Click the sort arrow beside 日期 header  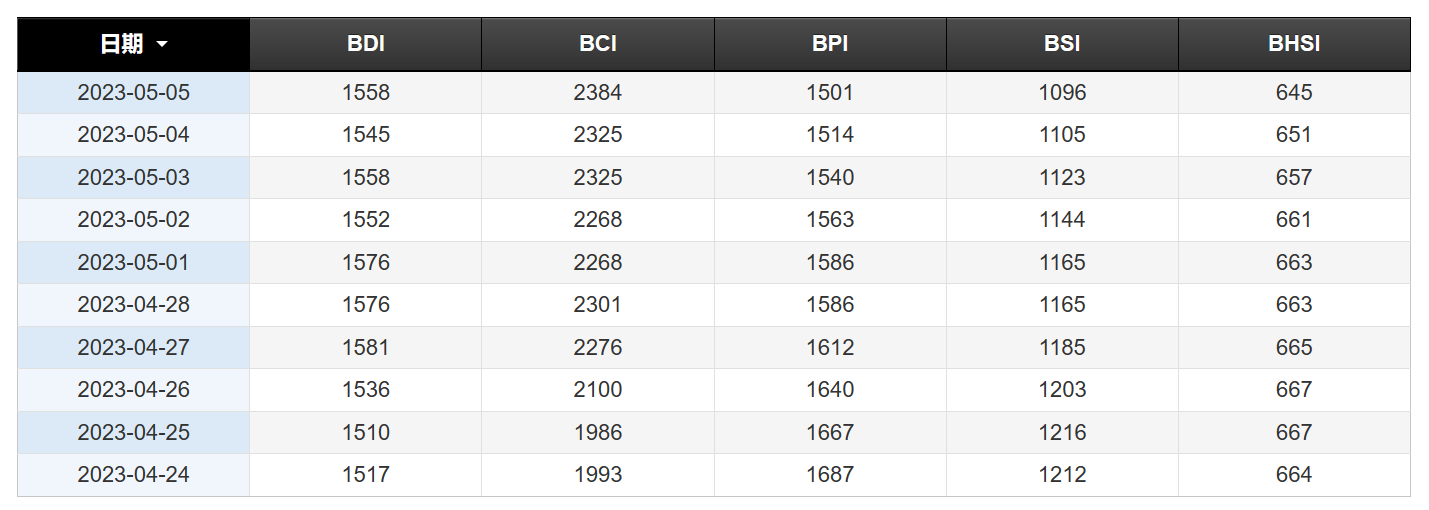pyautogui.click(x=162, y=45)
